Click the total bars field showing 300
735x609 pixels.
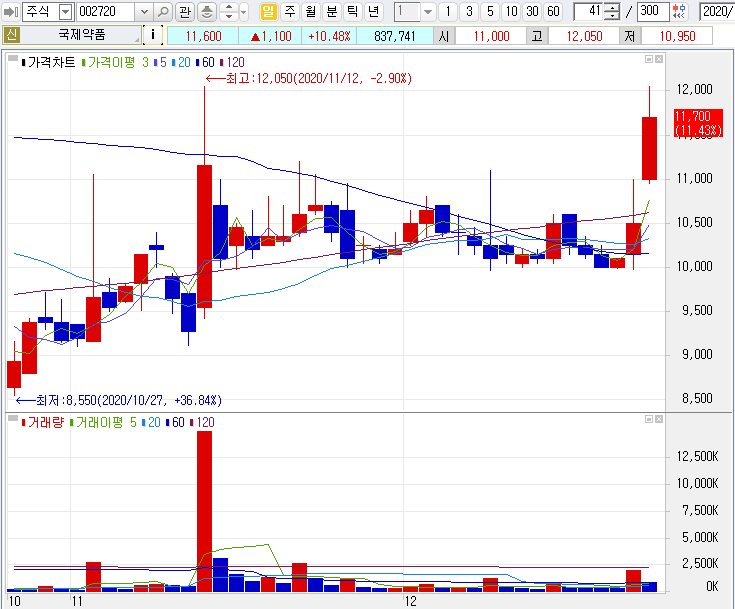point(653,11)
